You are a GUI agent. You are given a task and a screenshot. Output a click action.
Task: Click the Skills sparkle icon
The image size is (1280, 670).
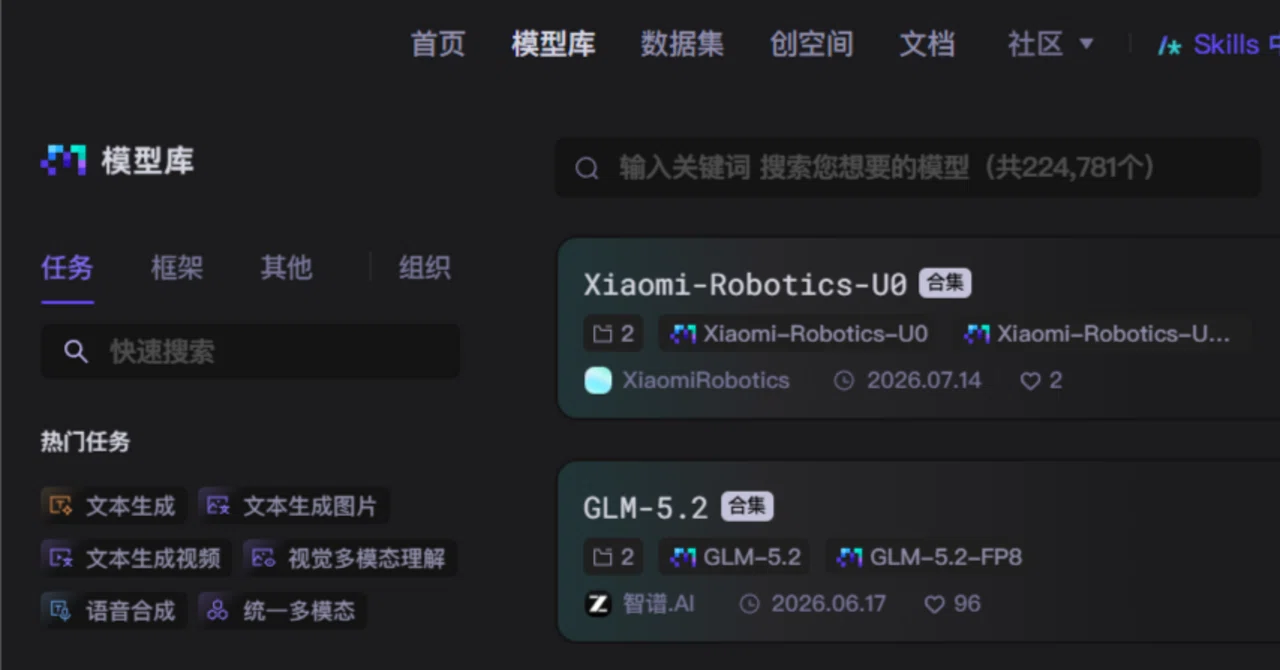click(1170, 45)
